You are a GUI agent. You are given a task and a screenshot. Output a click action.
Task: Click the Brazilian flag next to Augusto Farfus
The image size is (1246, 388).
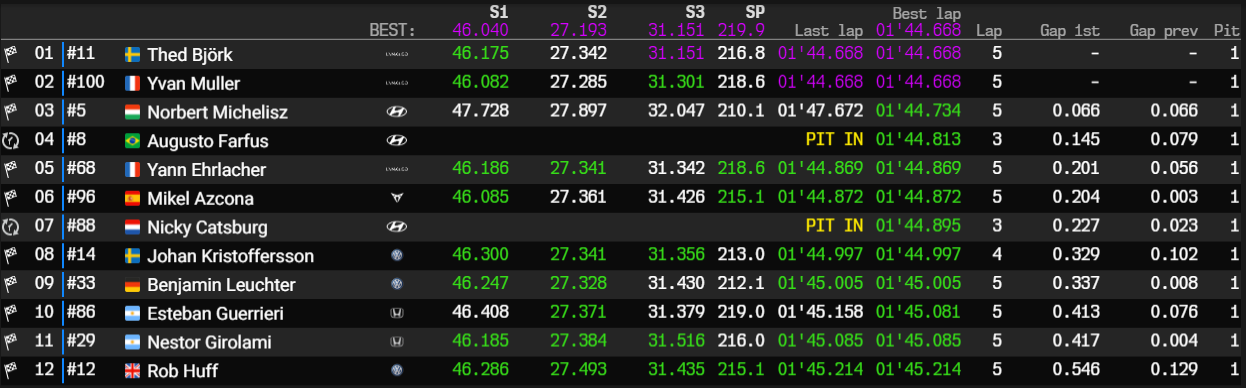point(133,141)
